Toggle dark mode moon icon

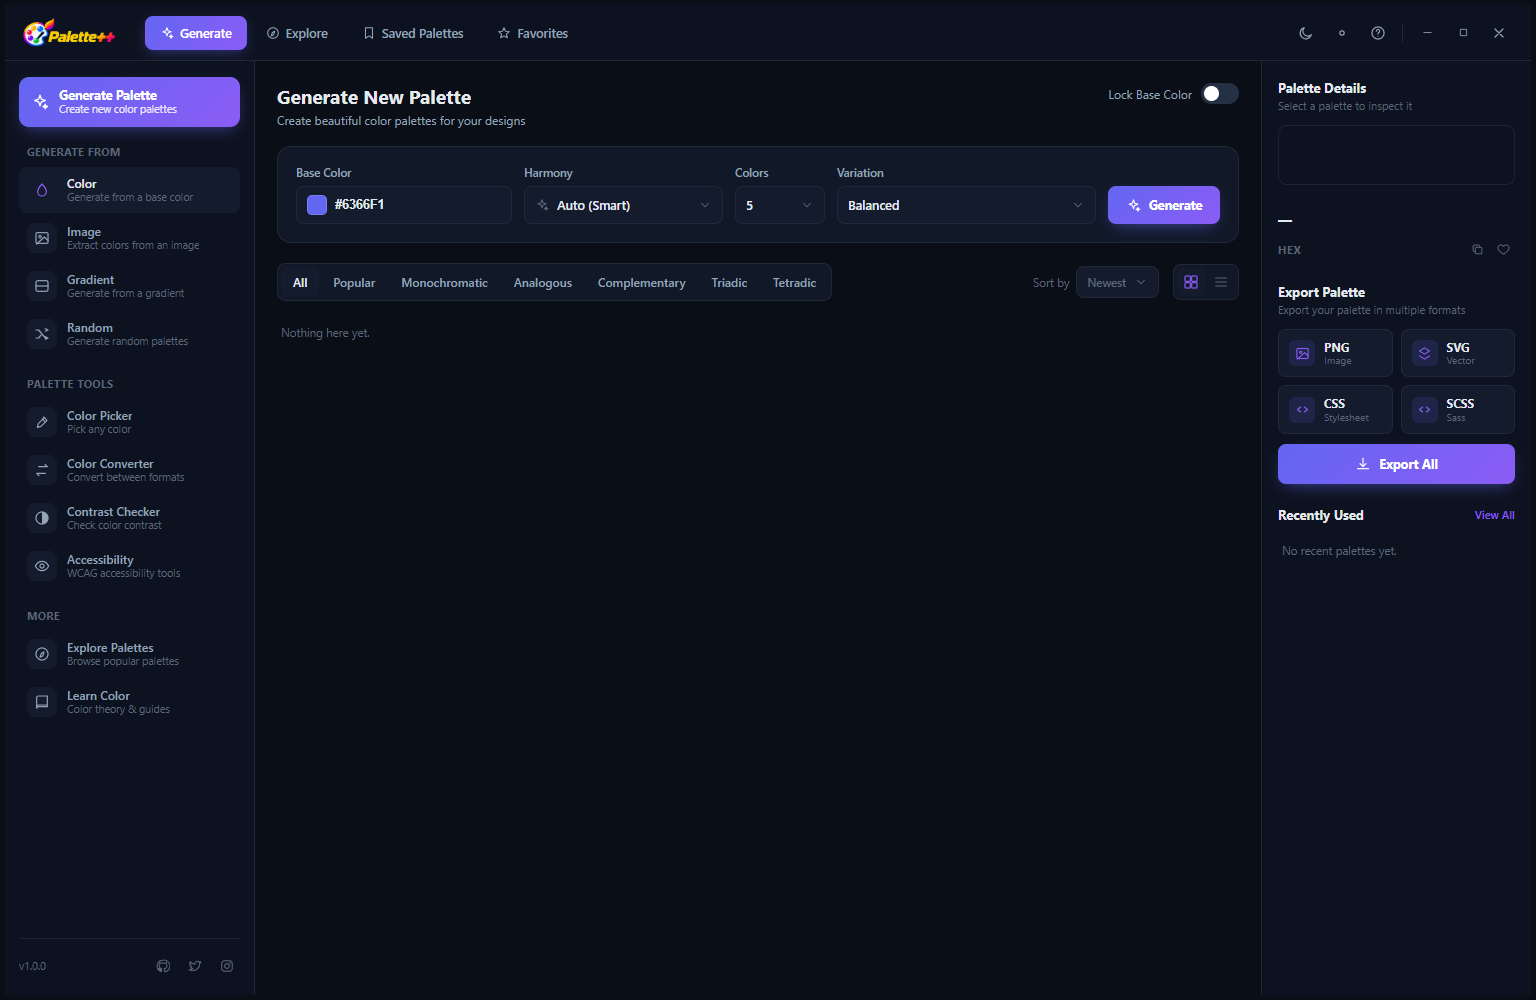click(1306, 33)
